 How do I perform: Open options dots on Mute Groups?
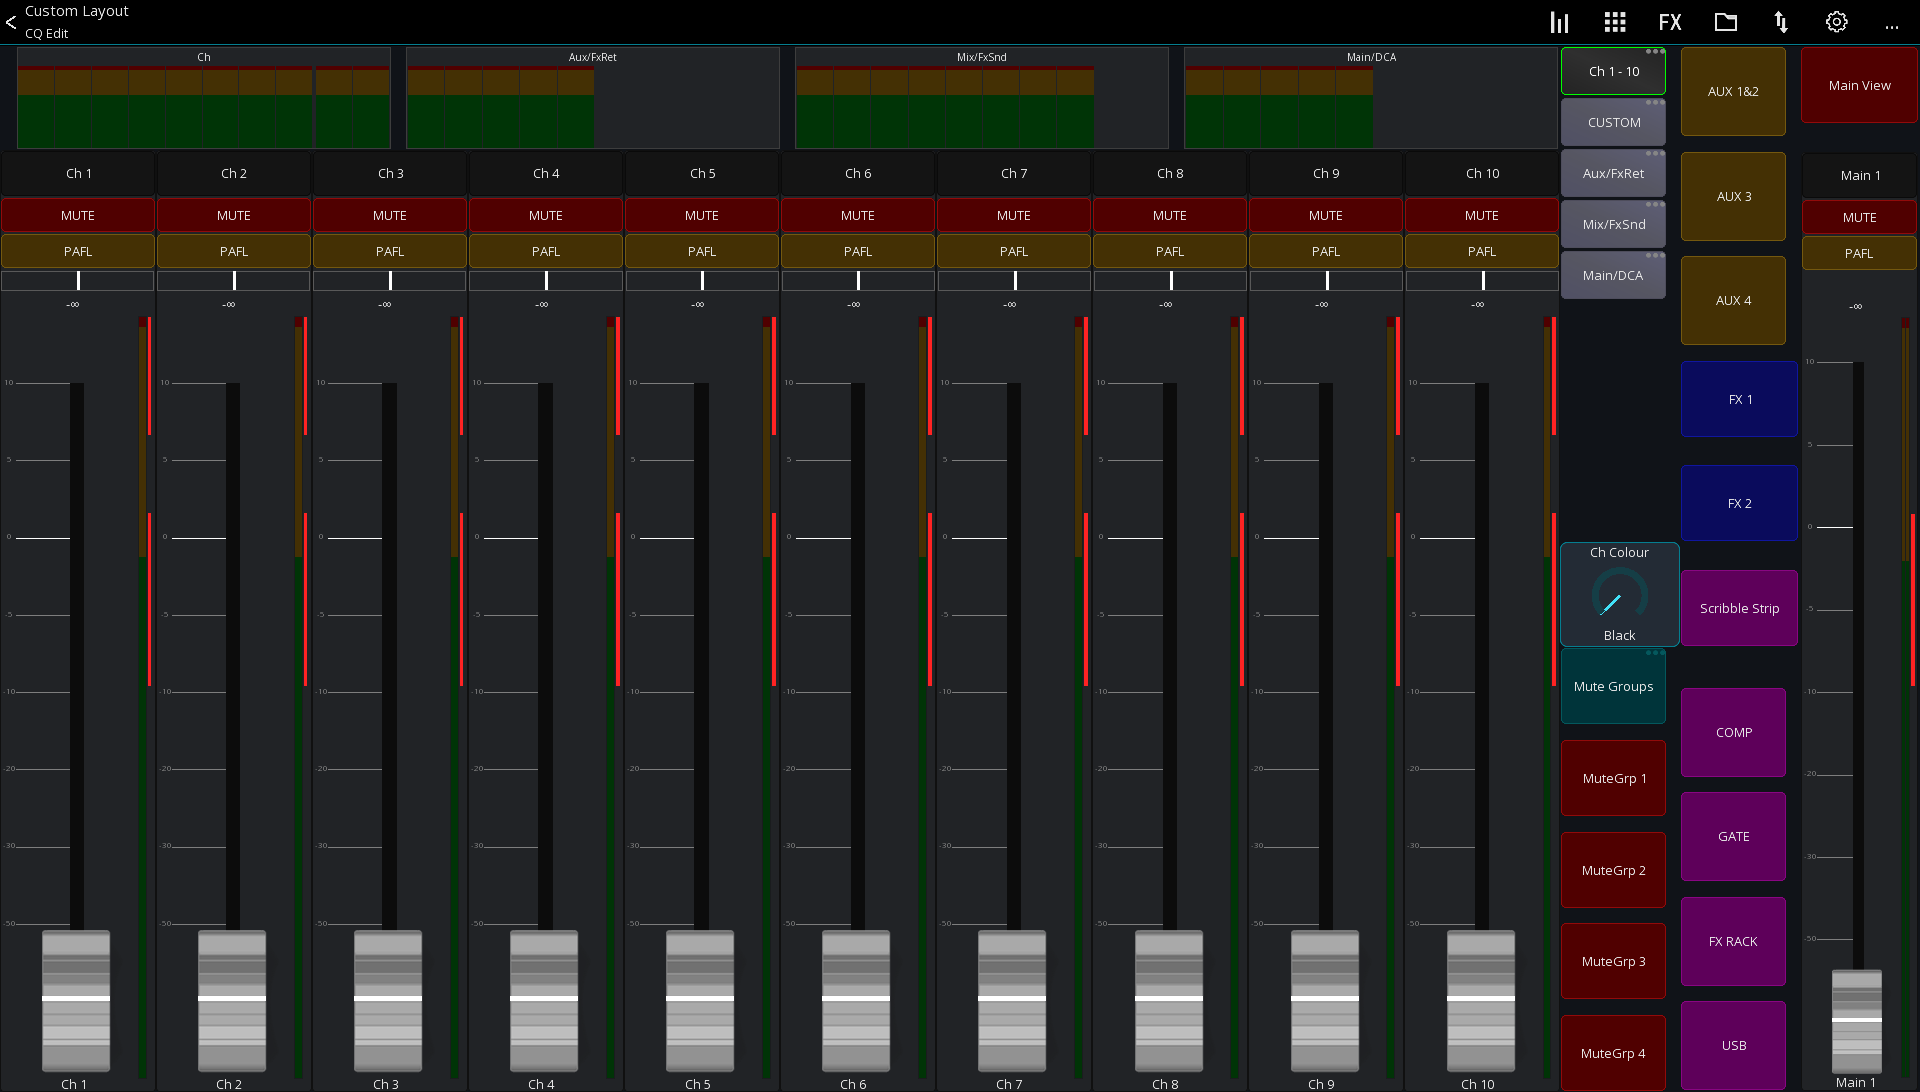click(1657, 652)
